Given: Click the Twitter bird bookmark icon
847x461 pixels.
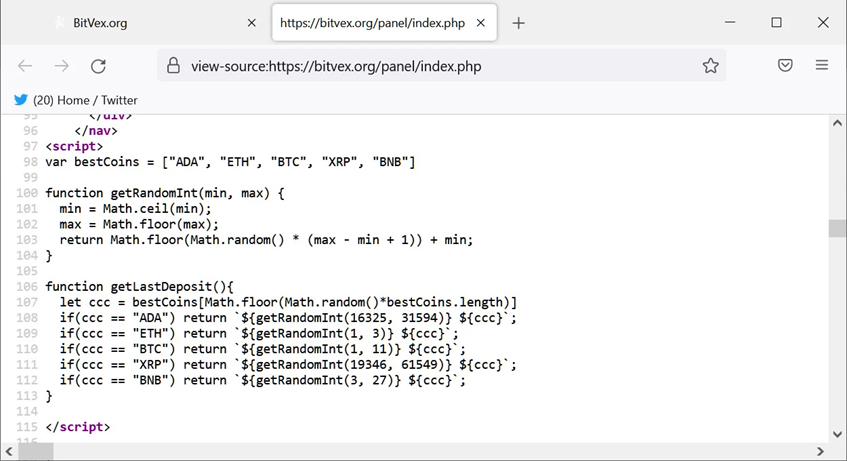Looking at the screenshot, I should coord(21,100).
